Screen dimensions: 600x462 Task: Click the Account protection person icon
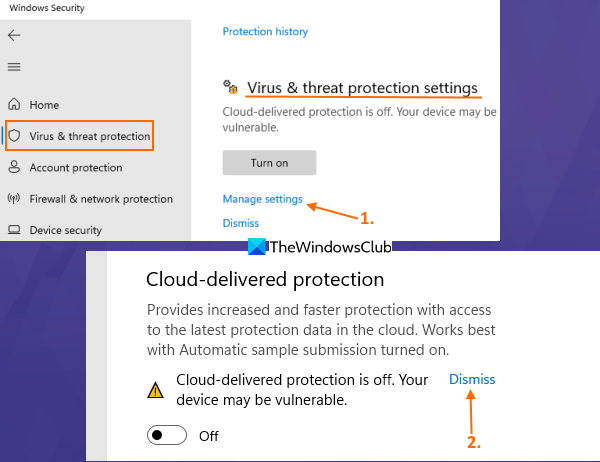pyautogui.click(x=14, y=167)
